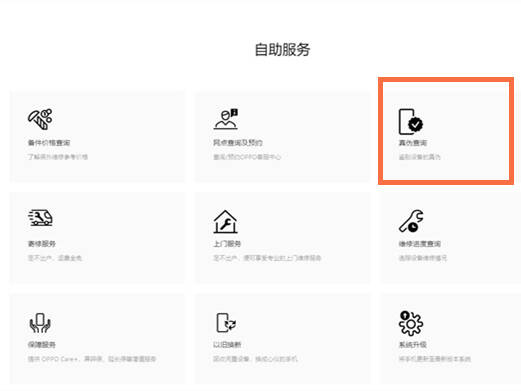Click the 自助服务 section heading
The width and height of the screenshot is (521, 391).
click(282, 50)
